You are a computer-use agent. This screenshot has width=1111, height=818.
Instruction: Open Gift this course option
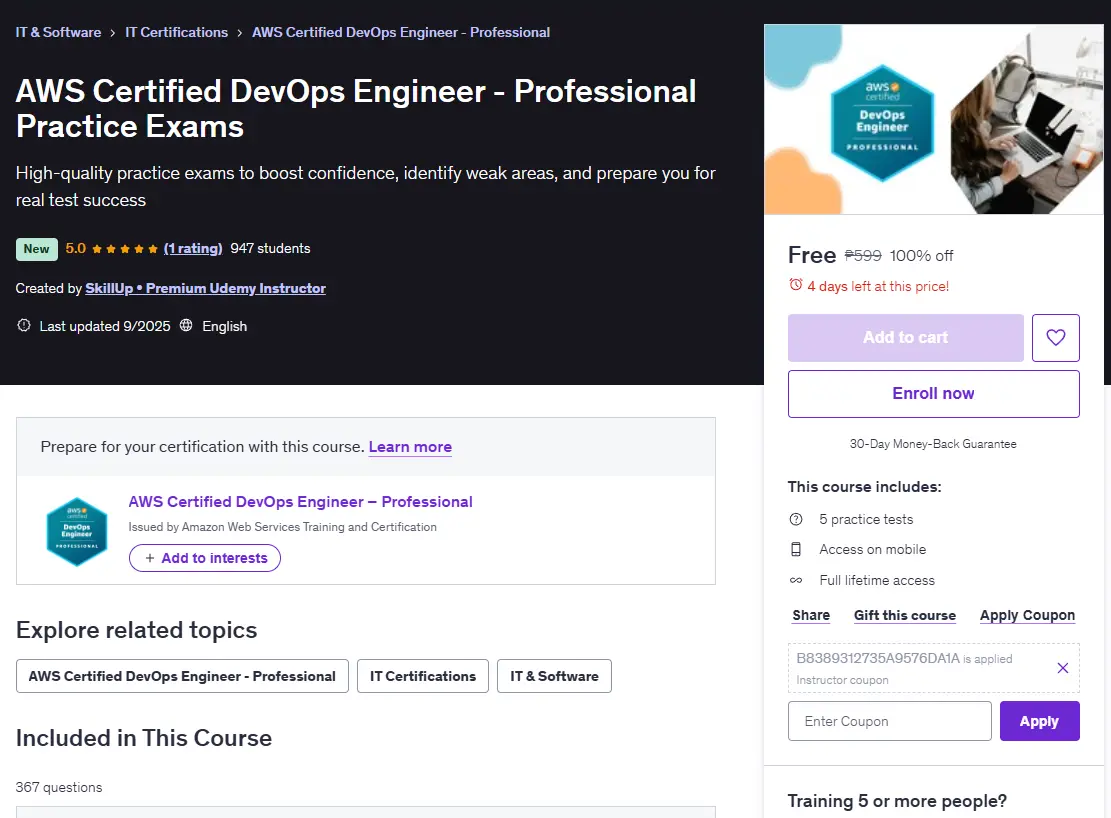coord(905,615)
